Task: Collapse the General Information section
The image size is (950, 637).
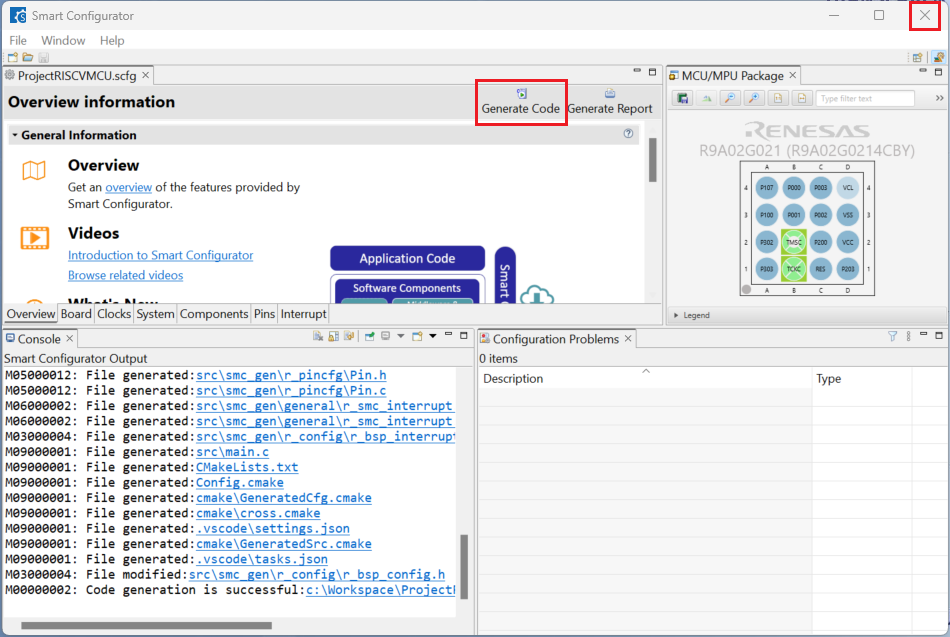Action: (15, 135)
